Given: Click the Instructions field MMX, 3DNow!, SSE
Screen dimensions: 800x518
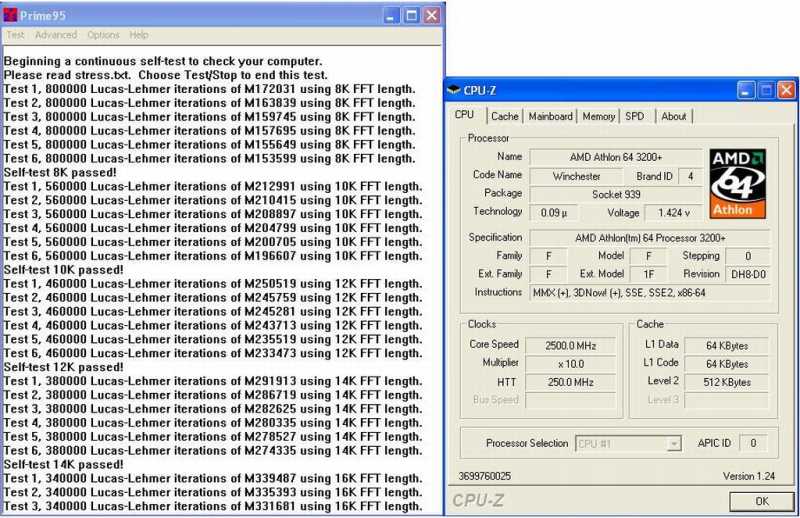Looking at the screenshot, I should 650,293.
